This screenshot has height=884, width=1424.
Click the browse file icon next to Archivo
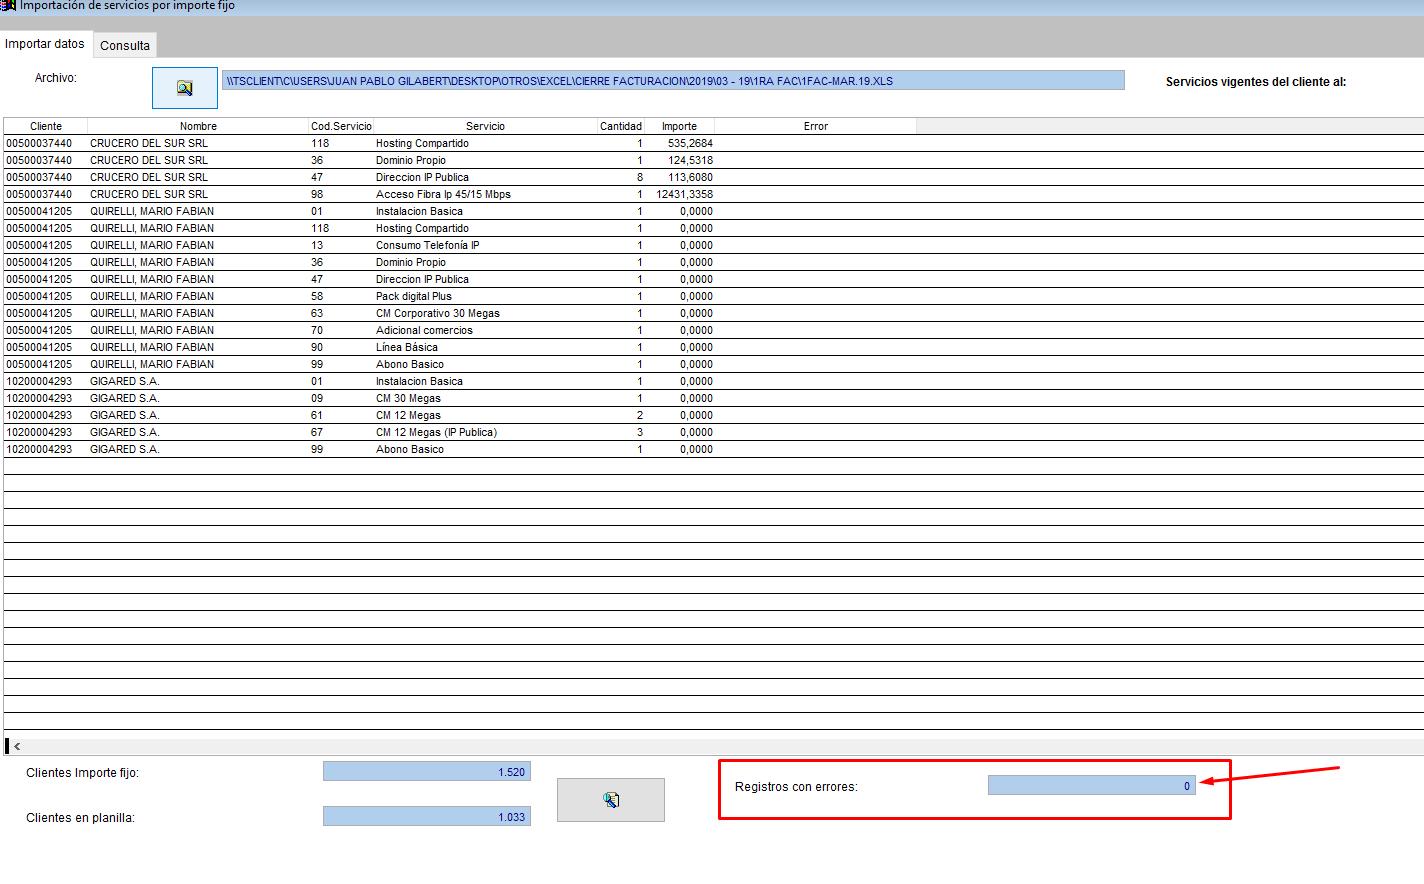coord(184,88)
